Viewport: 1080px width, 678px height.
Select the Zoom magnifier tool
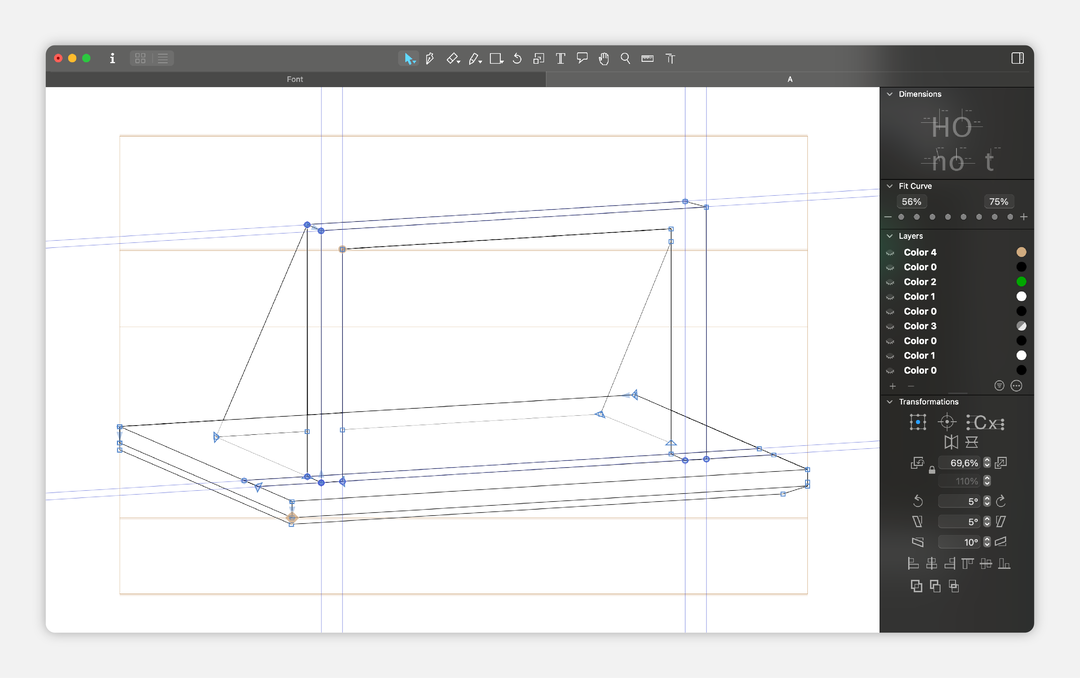tap(625, 59)
